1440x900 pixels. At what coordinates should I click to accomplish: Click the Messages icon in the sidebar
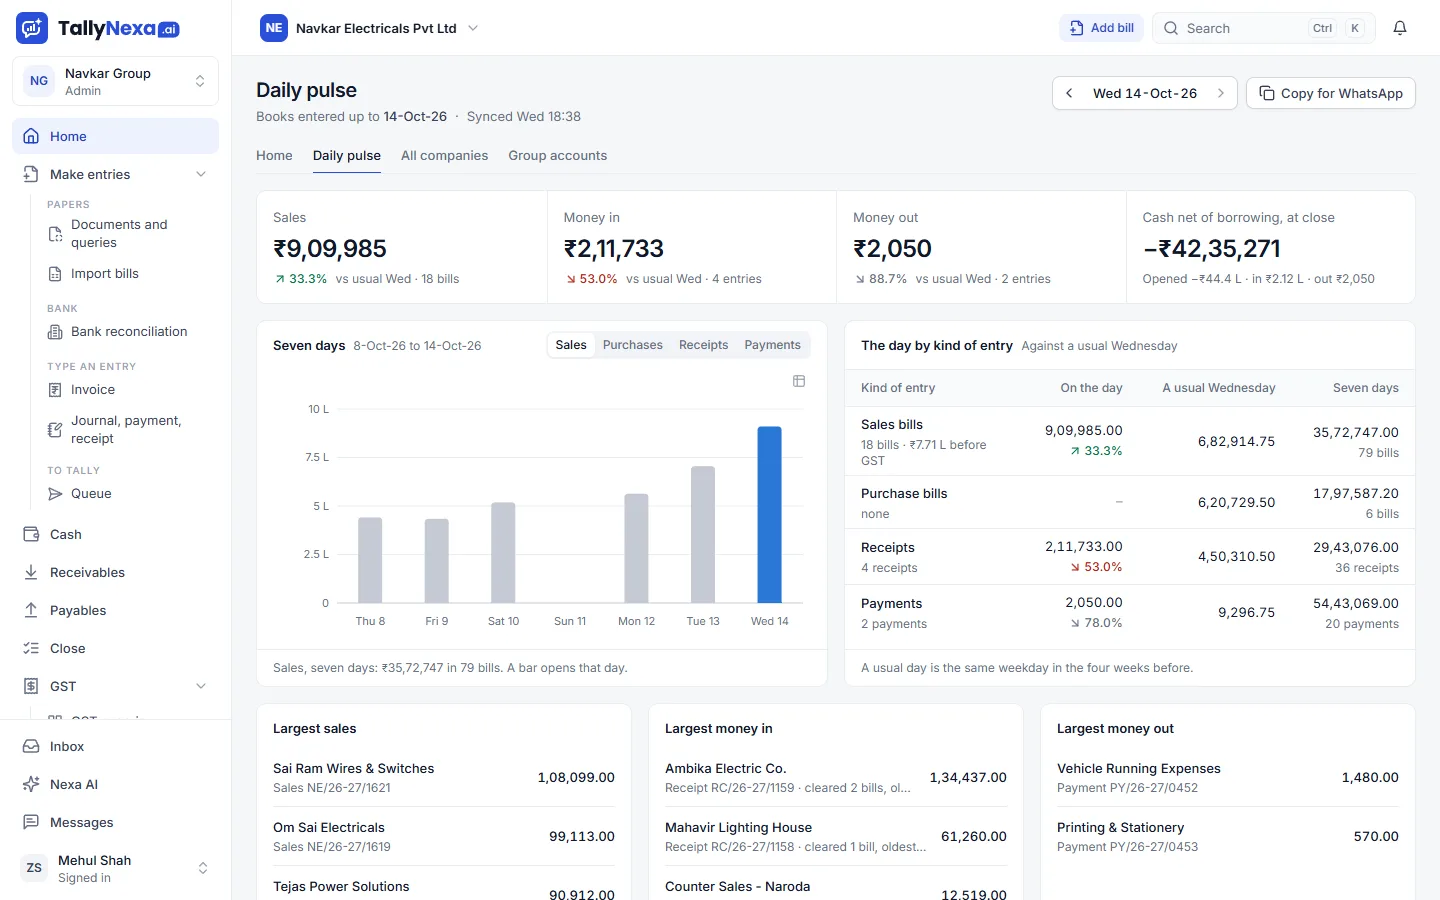(31, 822)
